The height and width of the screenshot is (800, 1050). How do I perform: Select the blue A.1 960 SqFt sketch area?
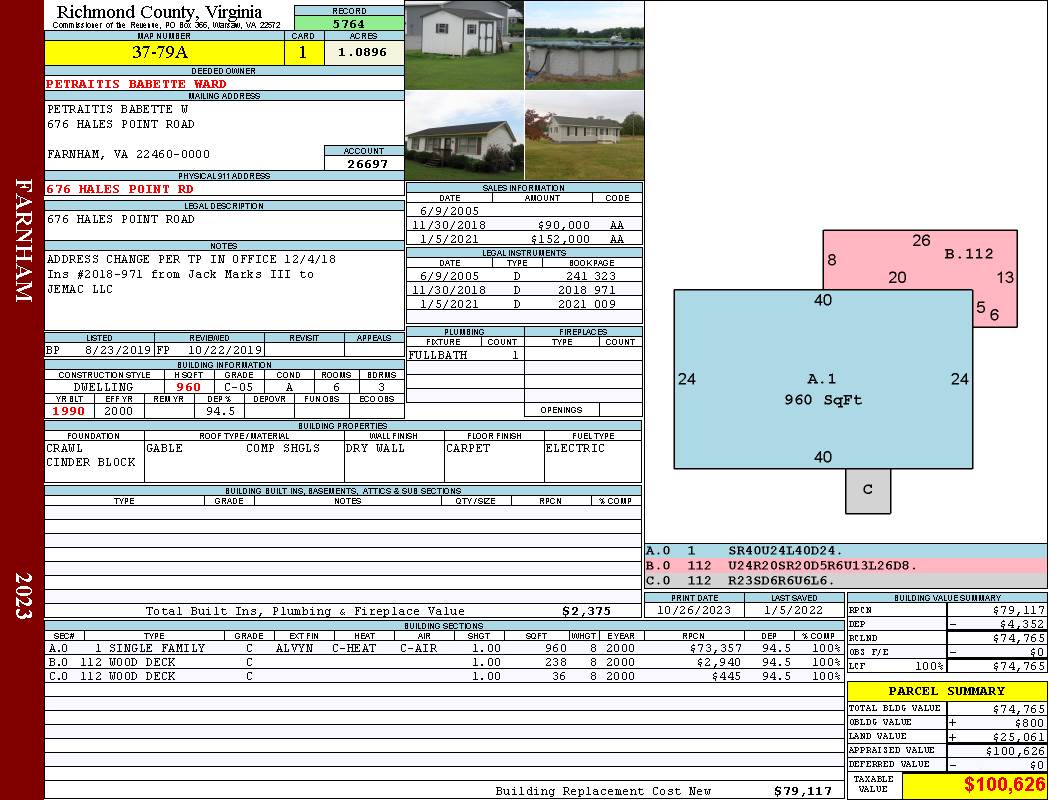(x=823, y=380)
